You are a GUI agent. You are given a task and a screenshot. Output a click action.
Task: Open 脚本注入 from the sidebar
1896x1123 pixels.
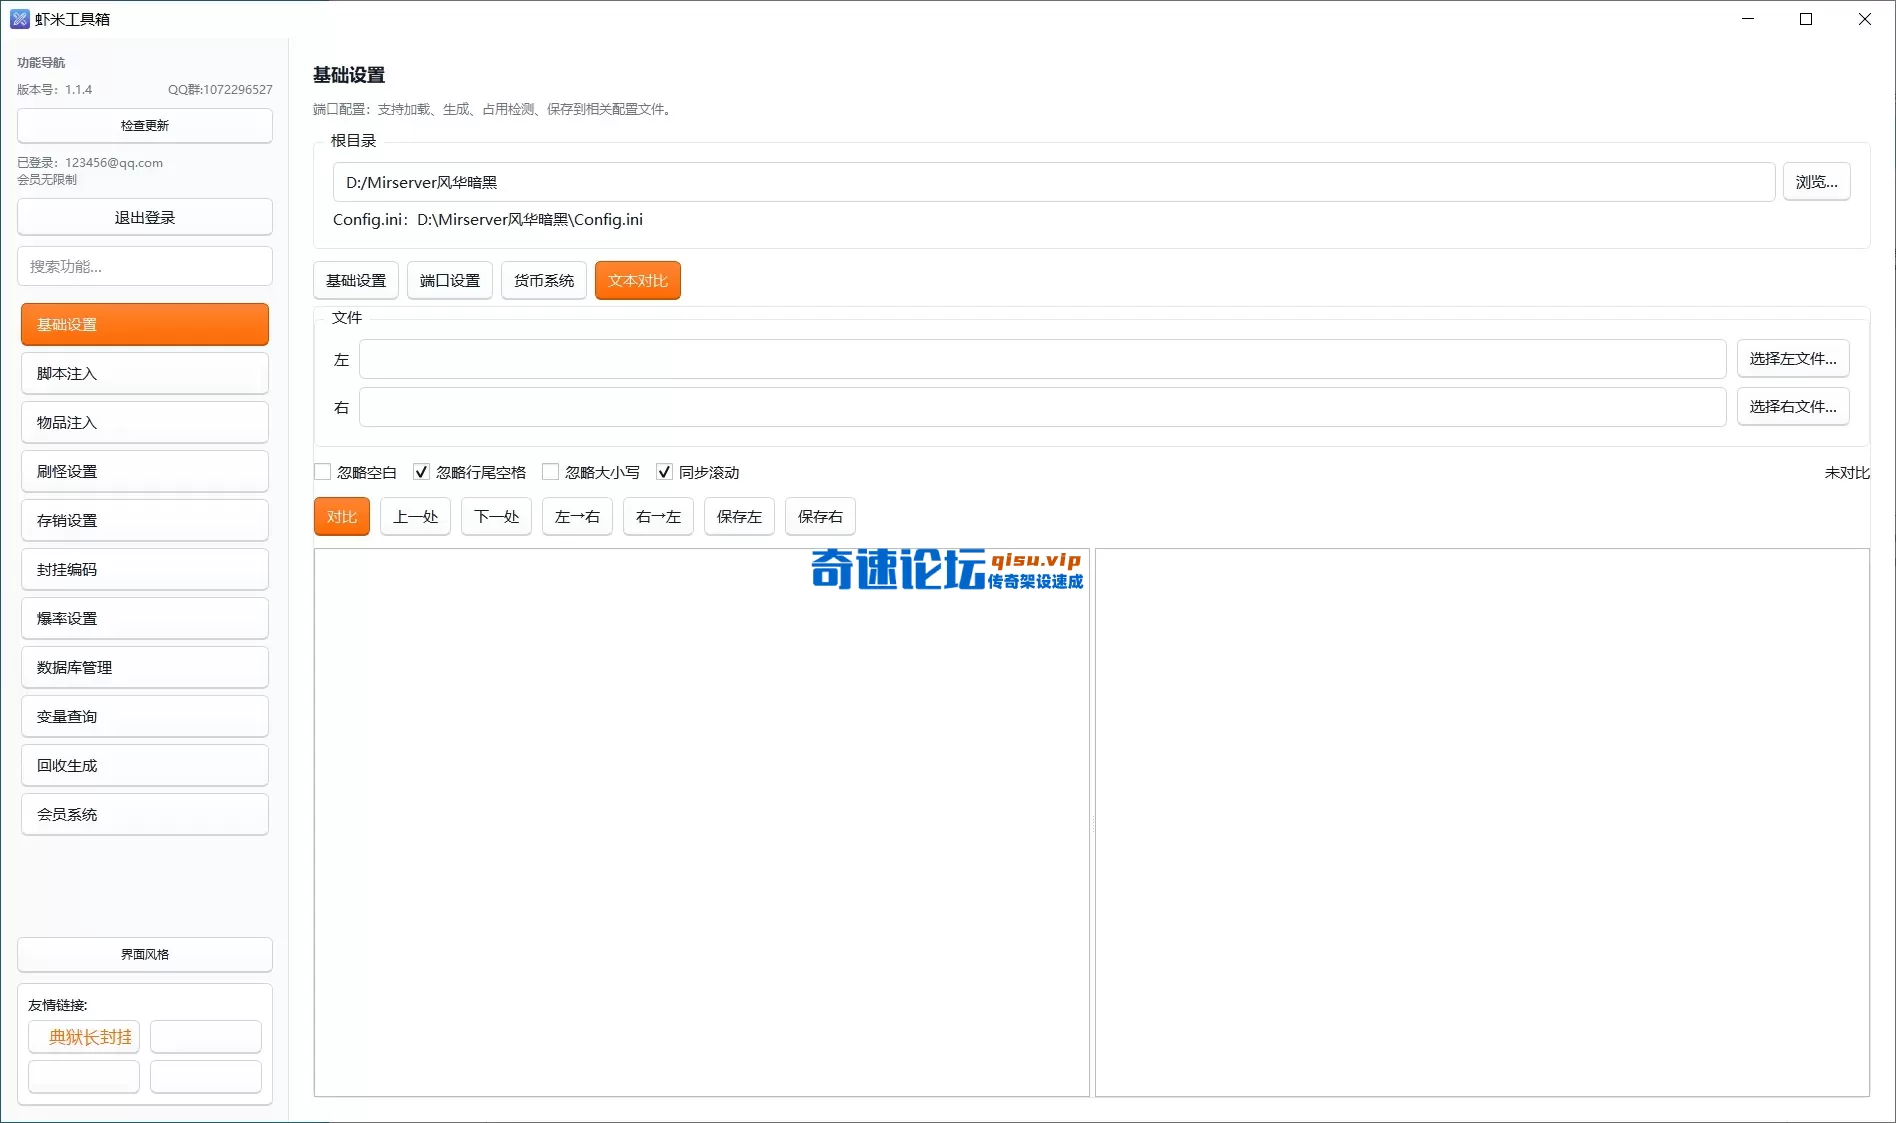point(144,373)
